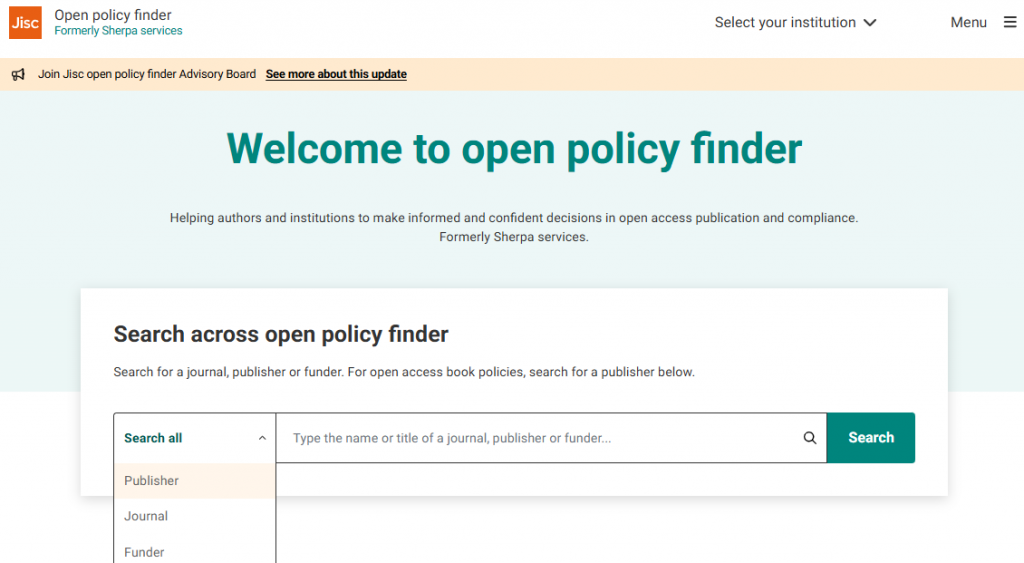This screenshot has height=563, width=1024.
Task: Click the Menu label in header
Action: tap(968, 22)
